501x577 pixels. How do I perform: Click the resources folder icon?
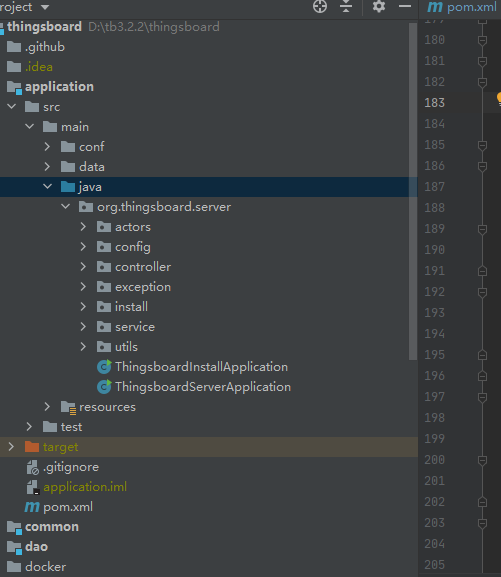pos(68,407)
